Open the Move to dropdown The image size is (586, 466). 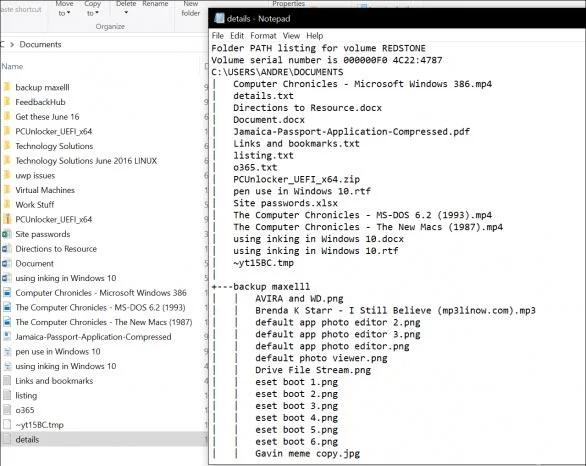tap(64, 9)
